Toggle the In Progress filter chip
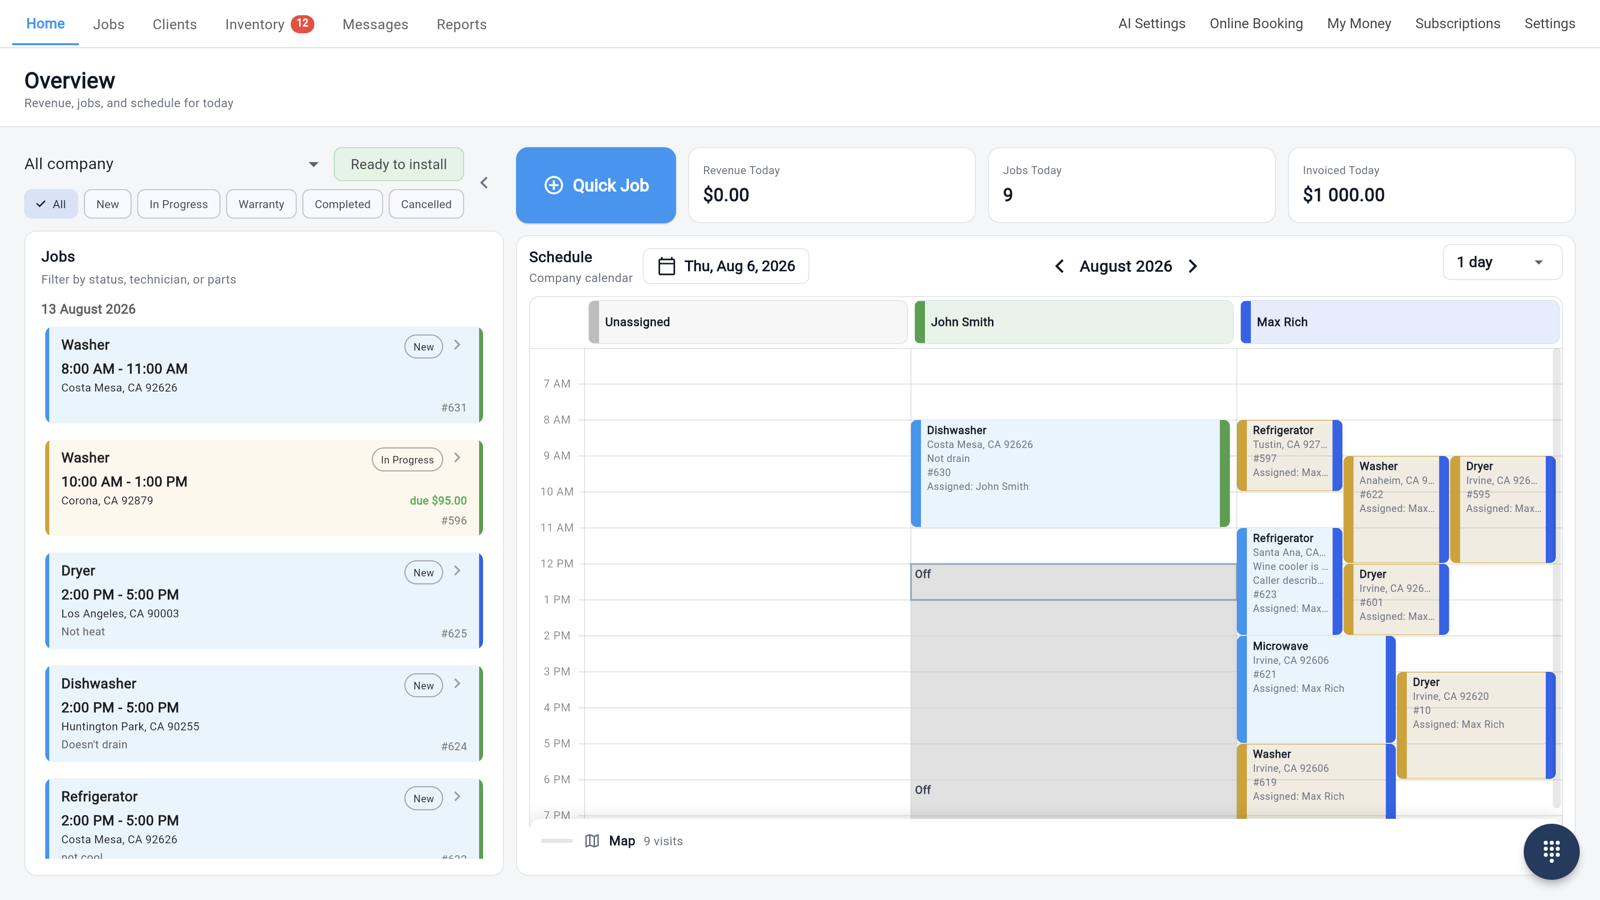 178,204
